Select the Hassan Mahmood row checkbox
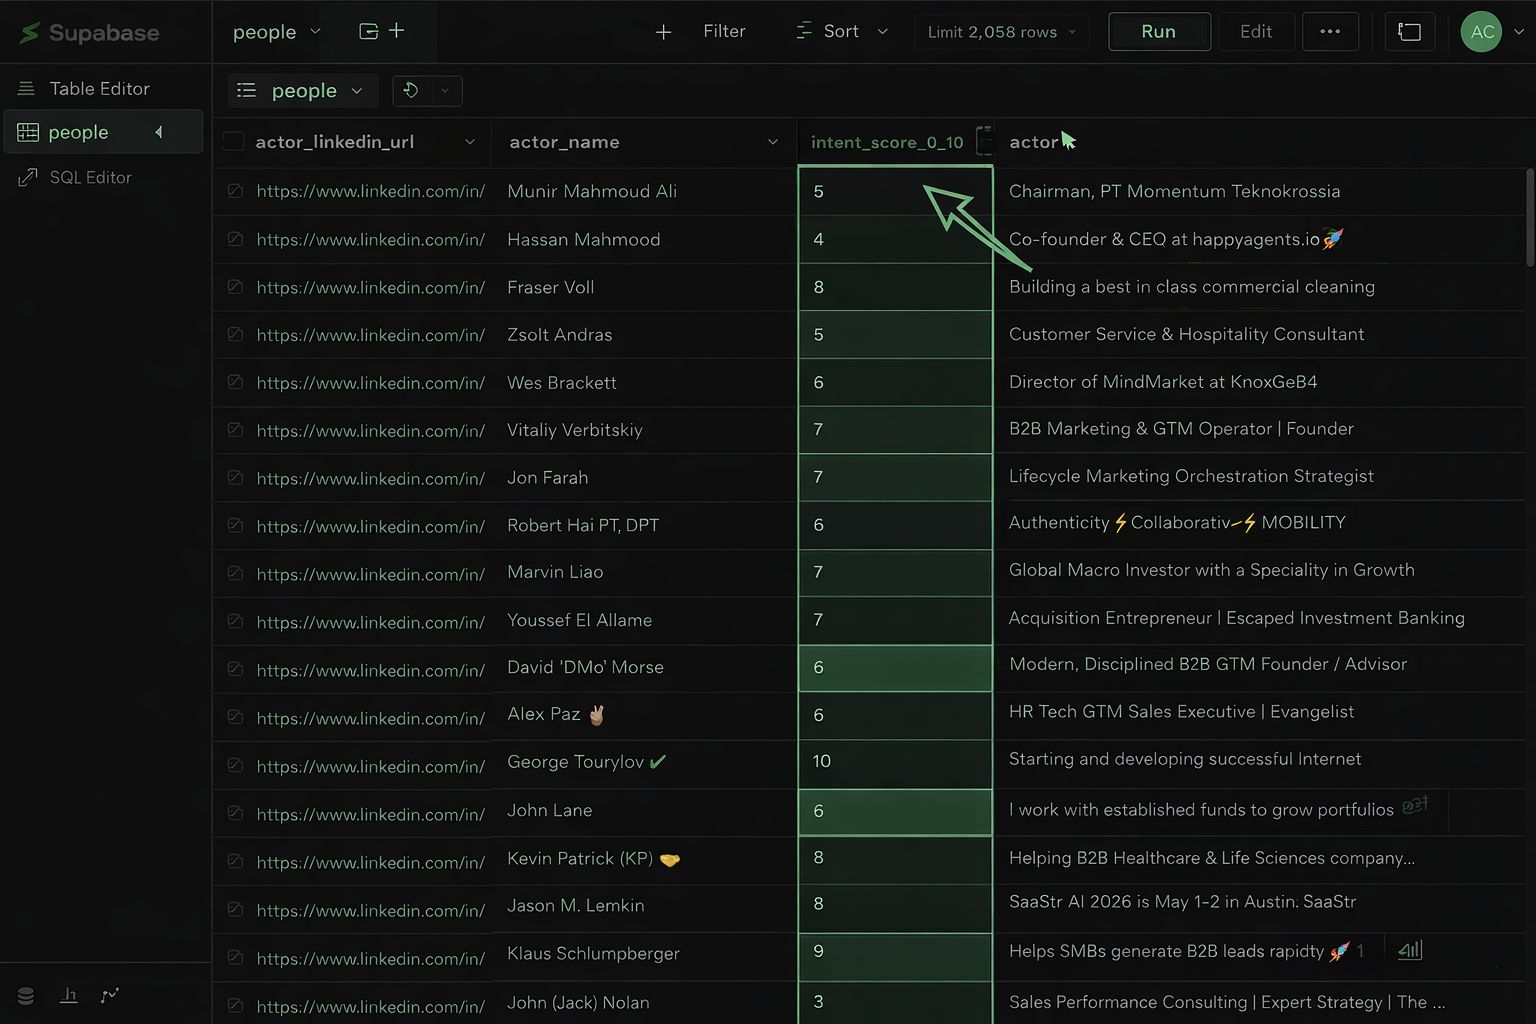Viewport: 1536px width, 1024px height. 235,239
